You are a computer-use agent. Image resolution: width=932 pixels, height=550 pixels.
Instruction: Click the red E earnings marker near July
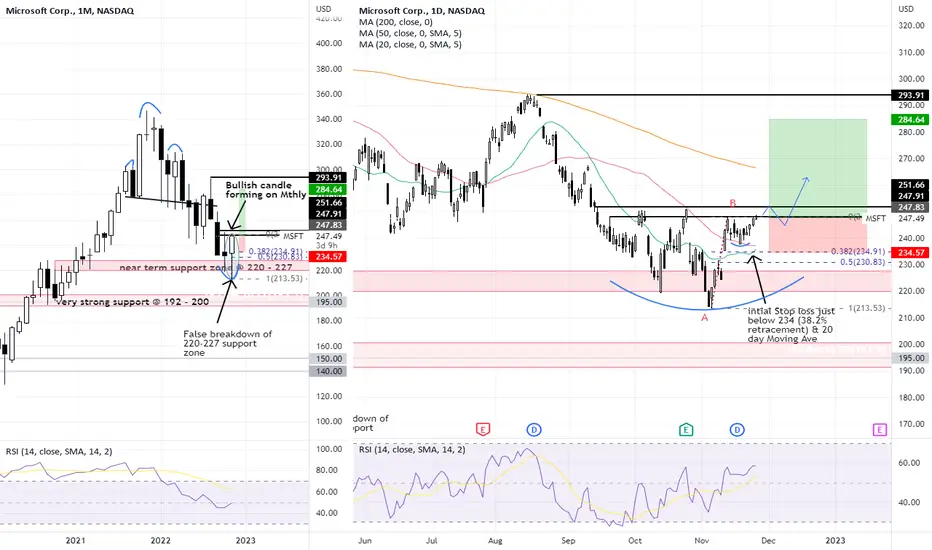point(483,429)
